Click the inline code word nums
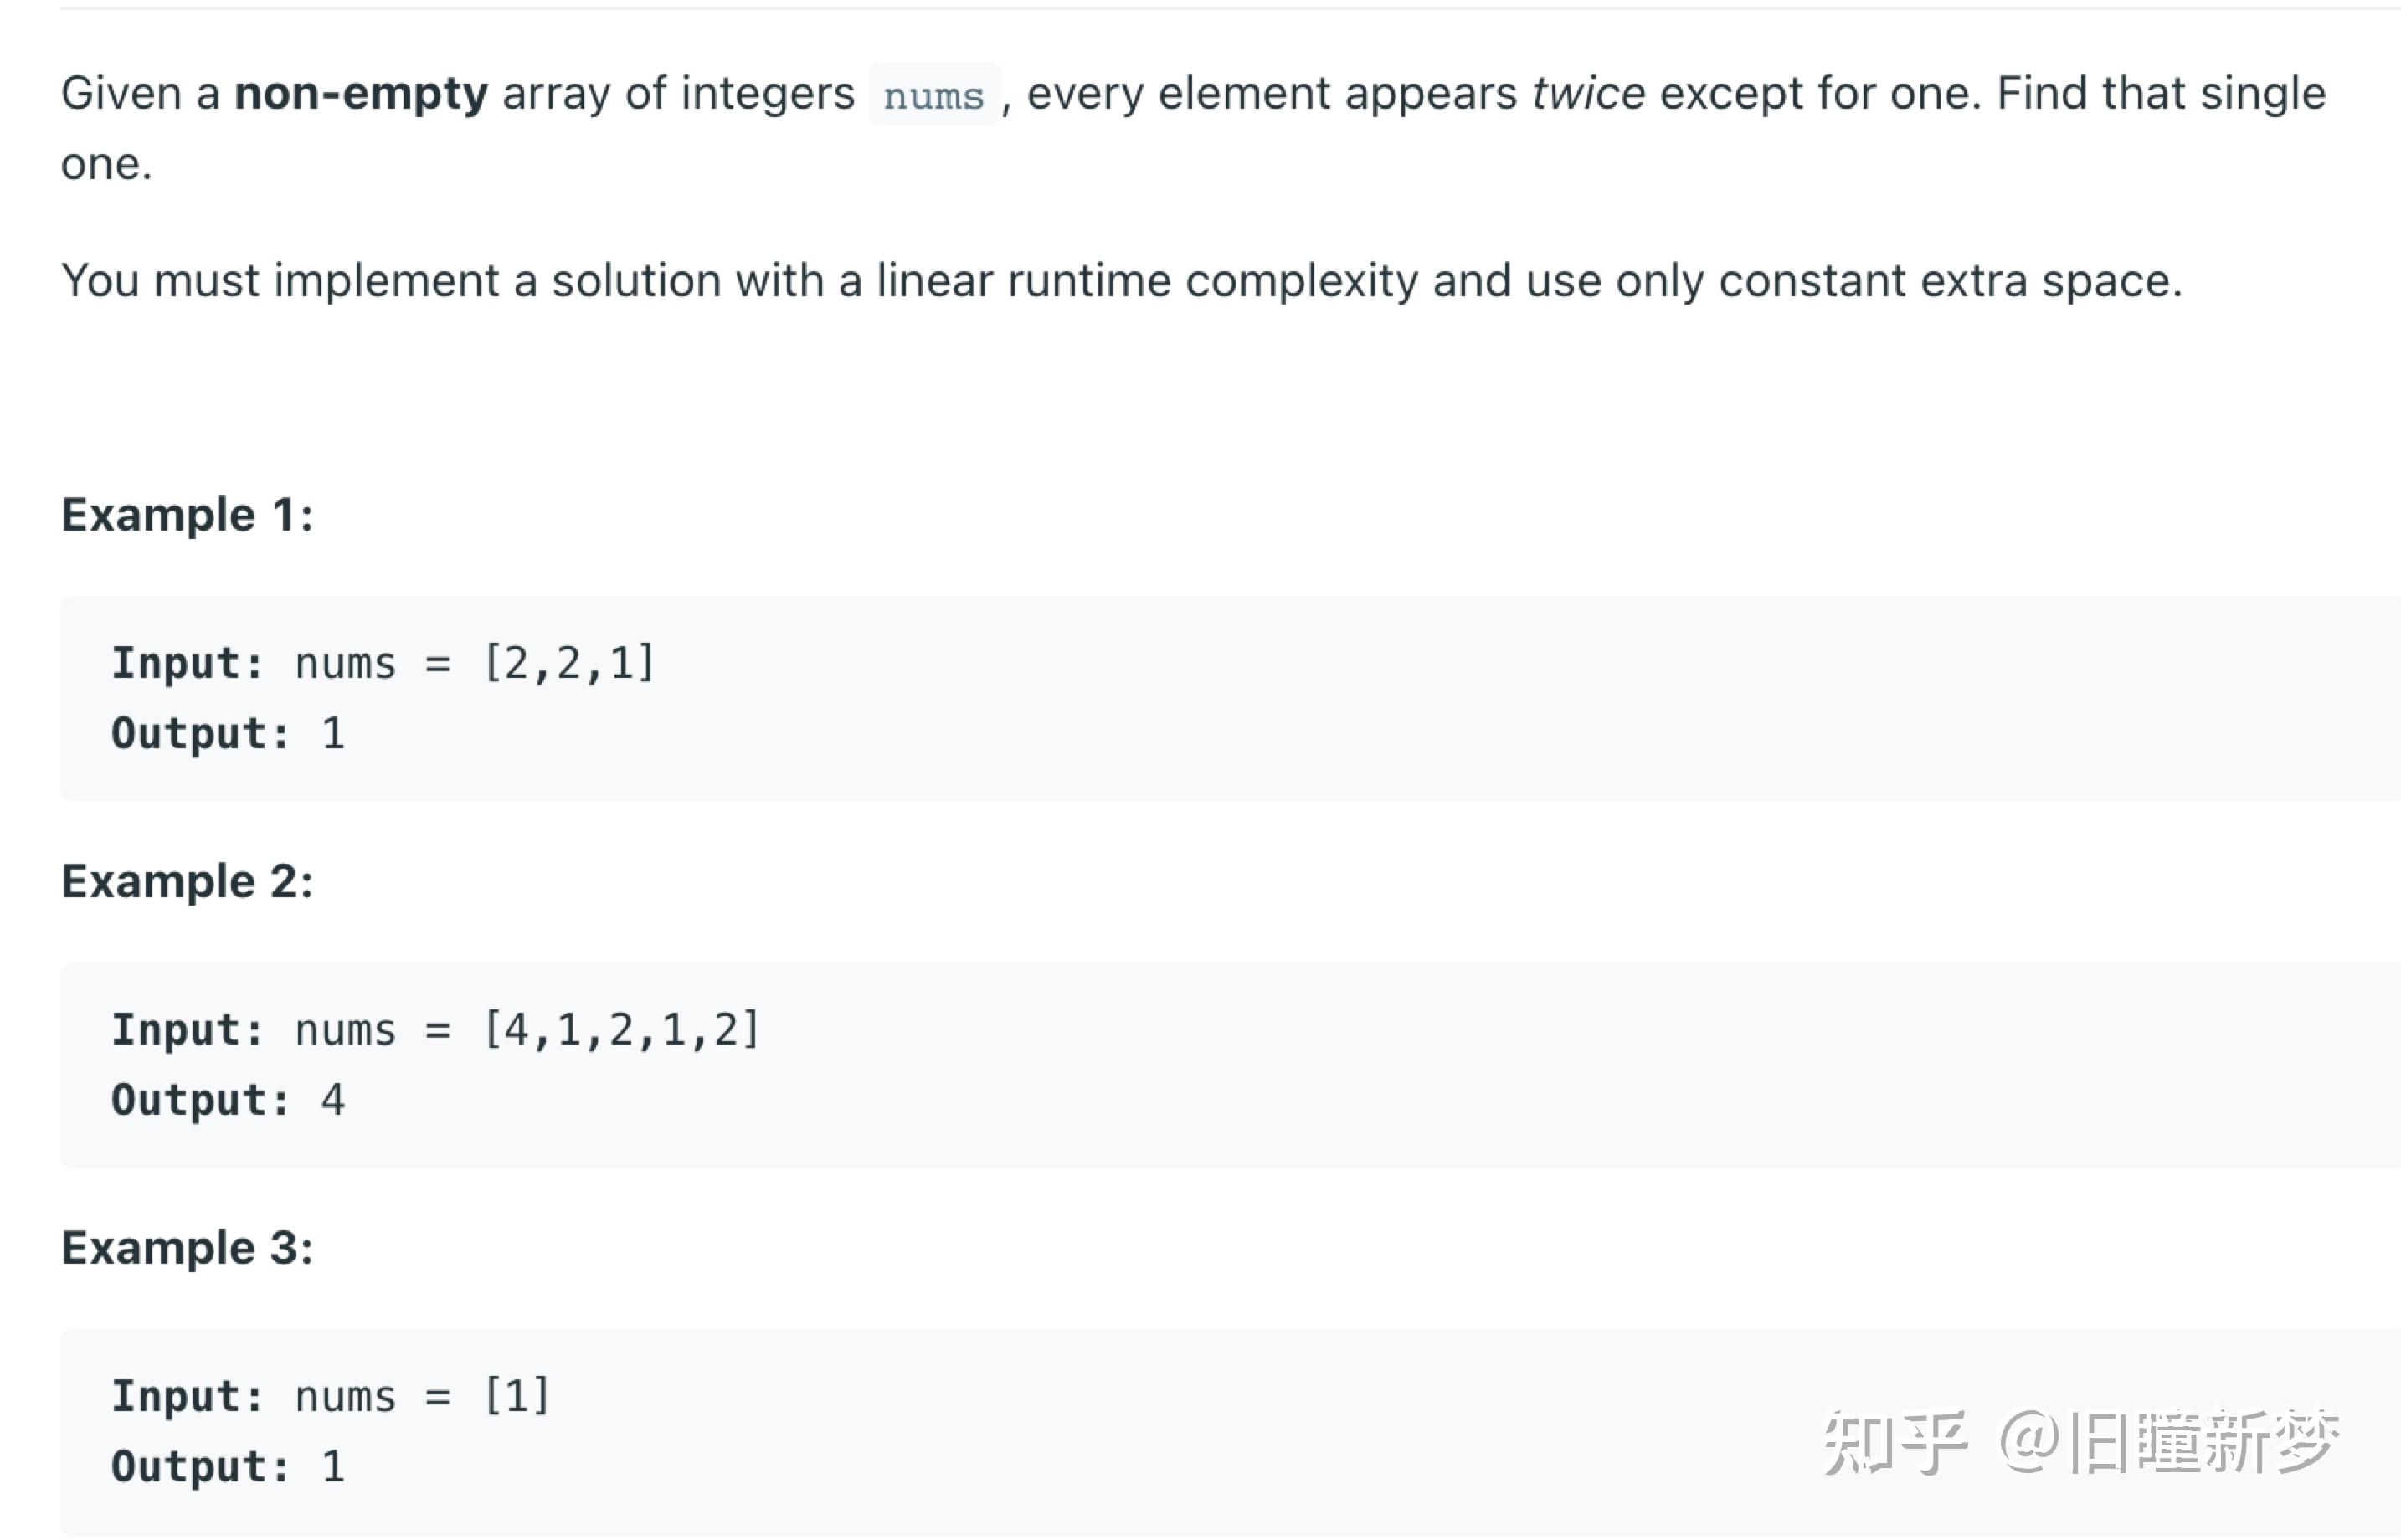 click(x=934, y=95)
